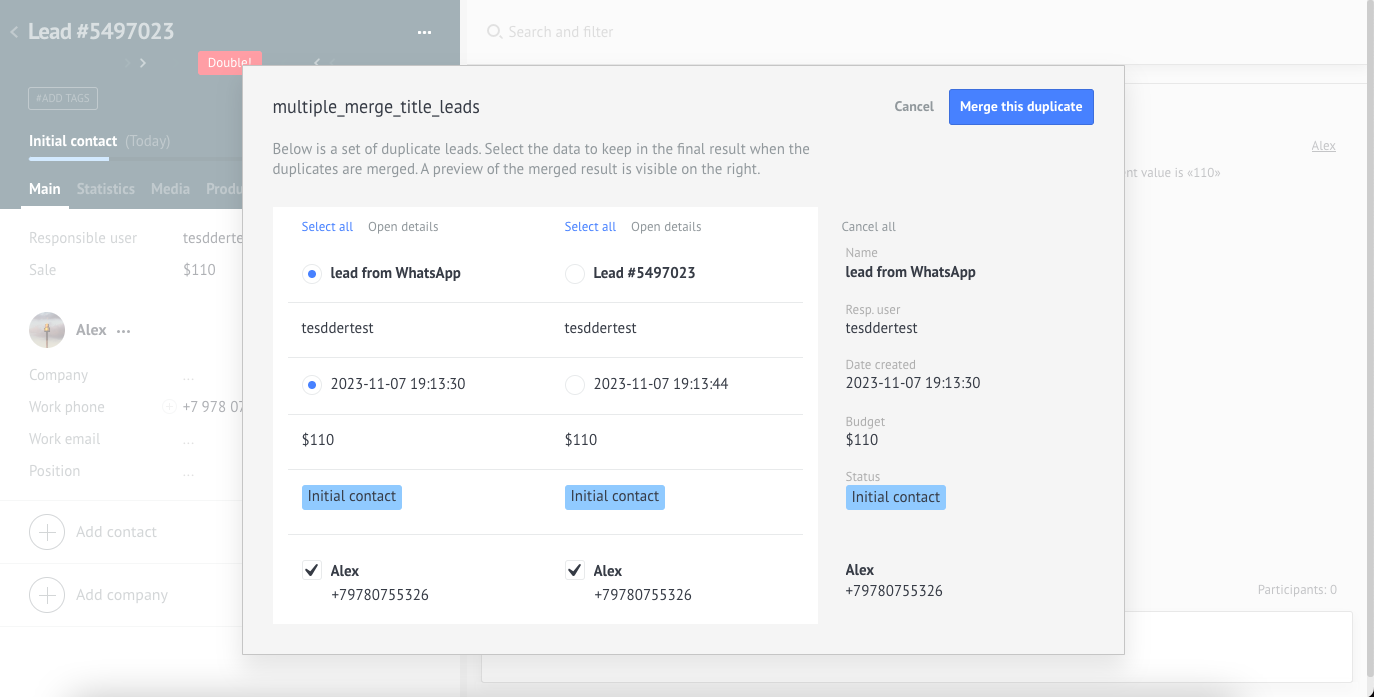
Task: Go back using arrow beside Lead #5497023
Action: pyautogui.click(x=14, y=32)
